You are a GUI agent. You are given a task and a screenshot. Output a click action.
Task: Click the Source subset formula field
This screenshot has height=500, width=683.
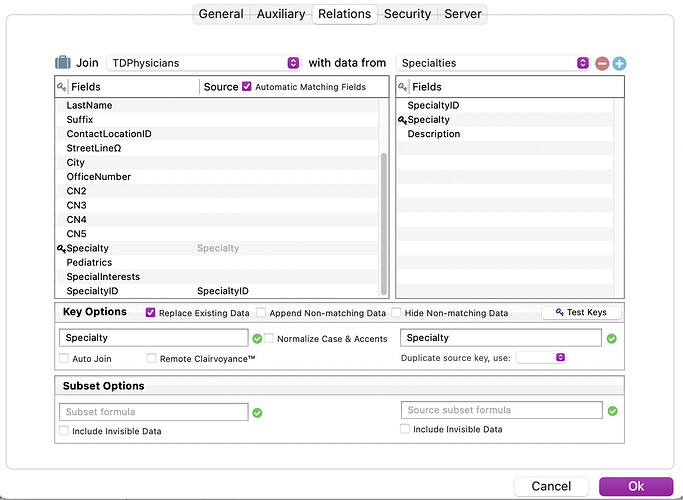502,410
